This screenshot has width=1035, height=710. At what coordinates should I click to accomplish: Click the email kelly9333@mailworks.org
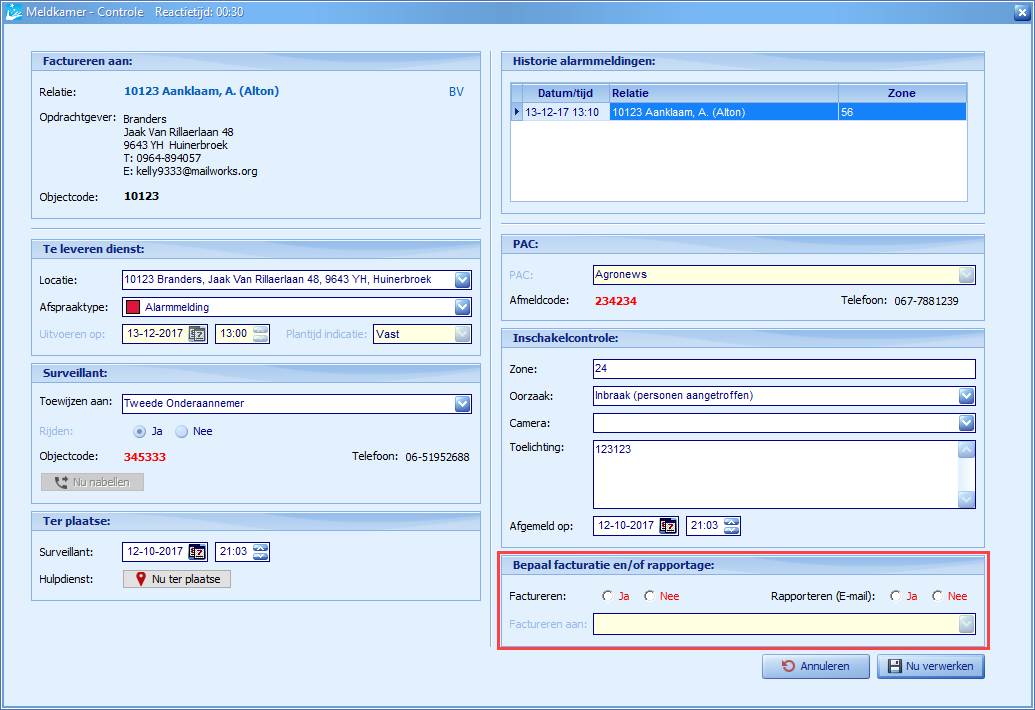(197, 172)
